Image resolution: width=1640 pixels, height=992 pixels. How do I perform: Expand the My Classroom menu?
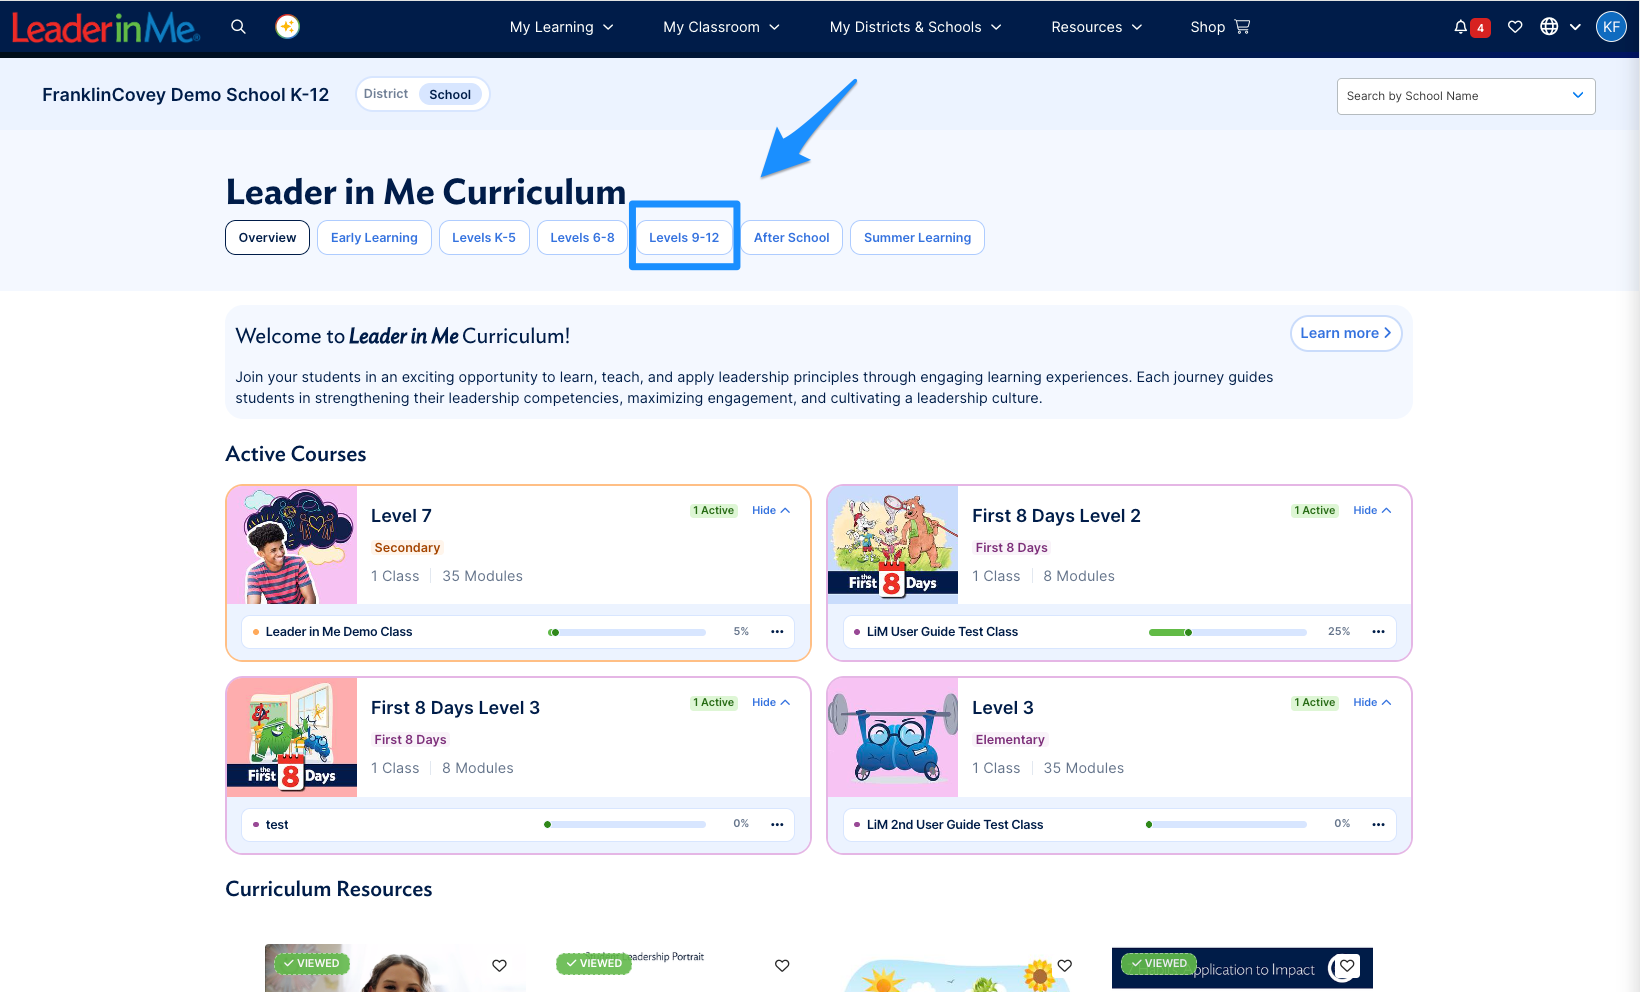[x=721, y=27]
